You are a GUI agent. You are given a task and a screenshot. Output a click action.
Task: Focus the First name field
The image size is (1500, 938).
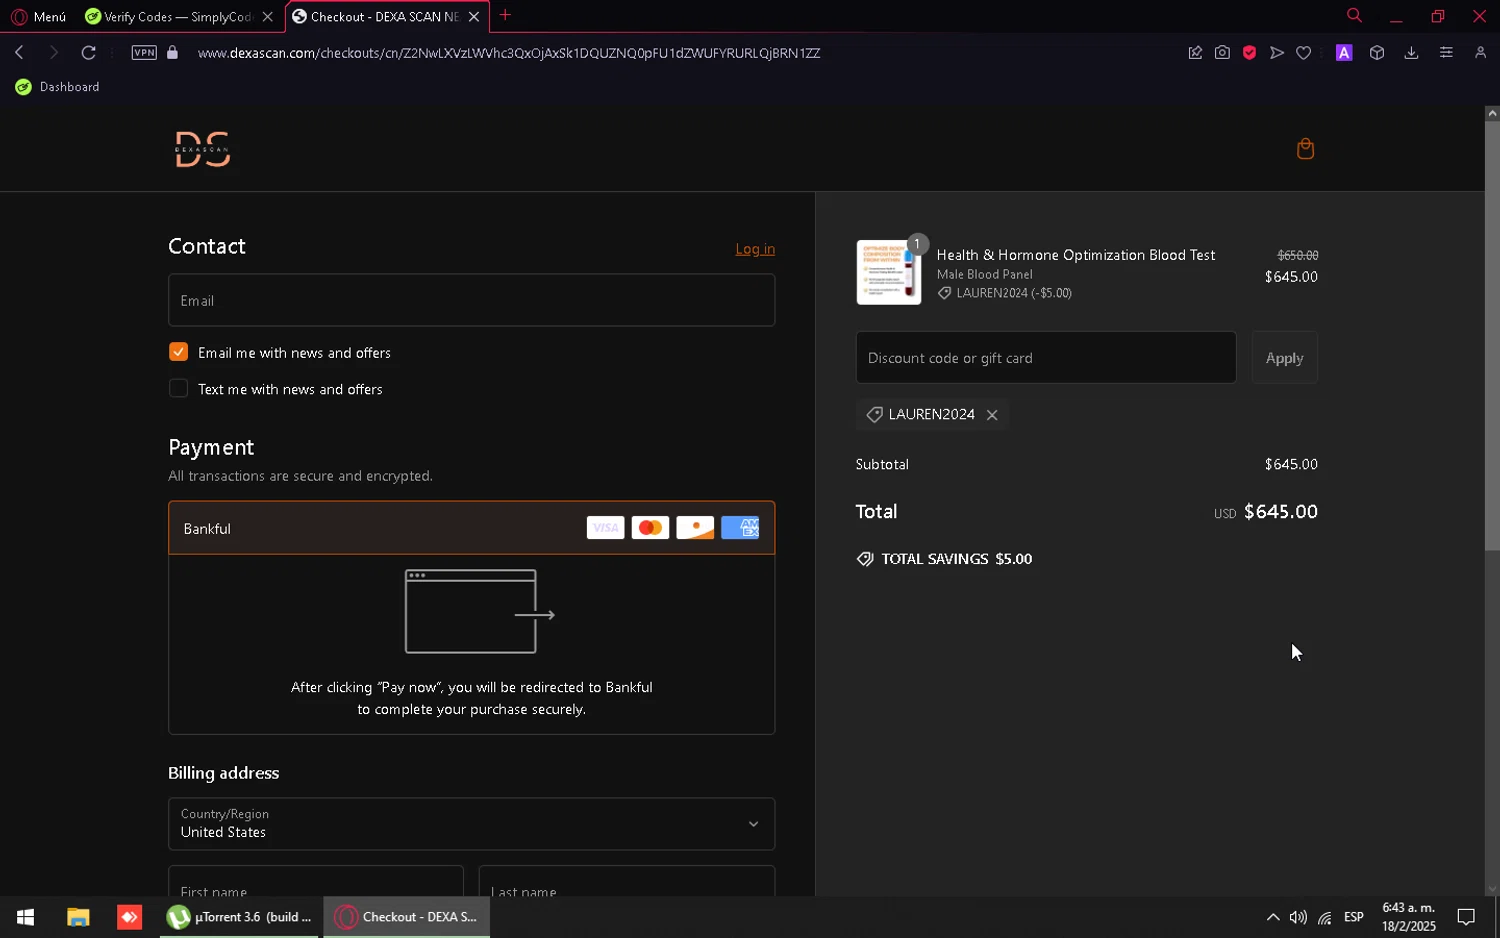(x=315, y=882)
